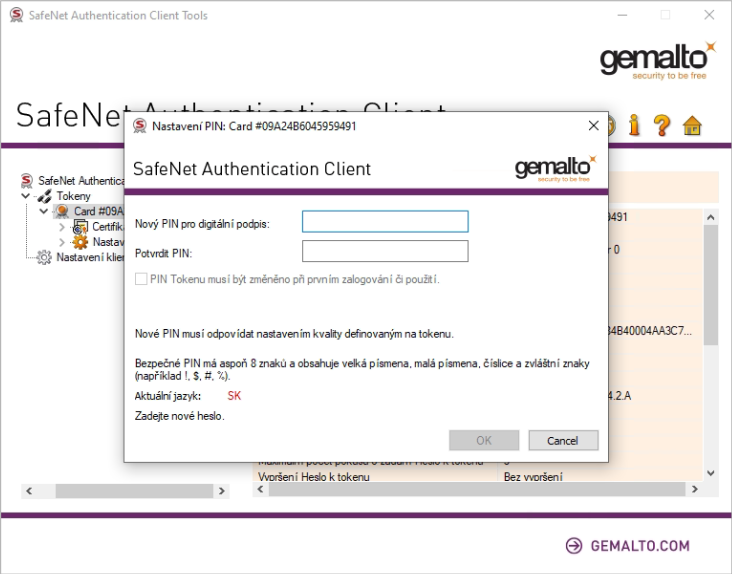
Task: Expand the Certifikáty tree node
Action: [62, 227]
